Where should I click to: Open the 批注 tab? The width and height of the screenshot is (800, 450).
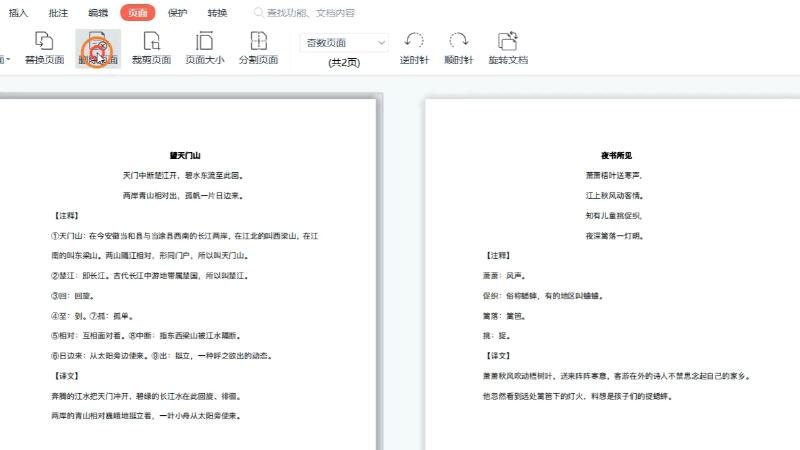(x=58, y=13)
